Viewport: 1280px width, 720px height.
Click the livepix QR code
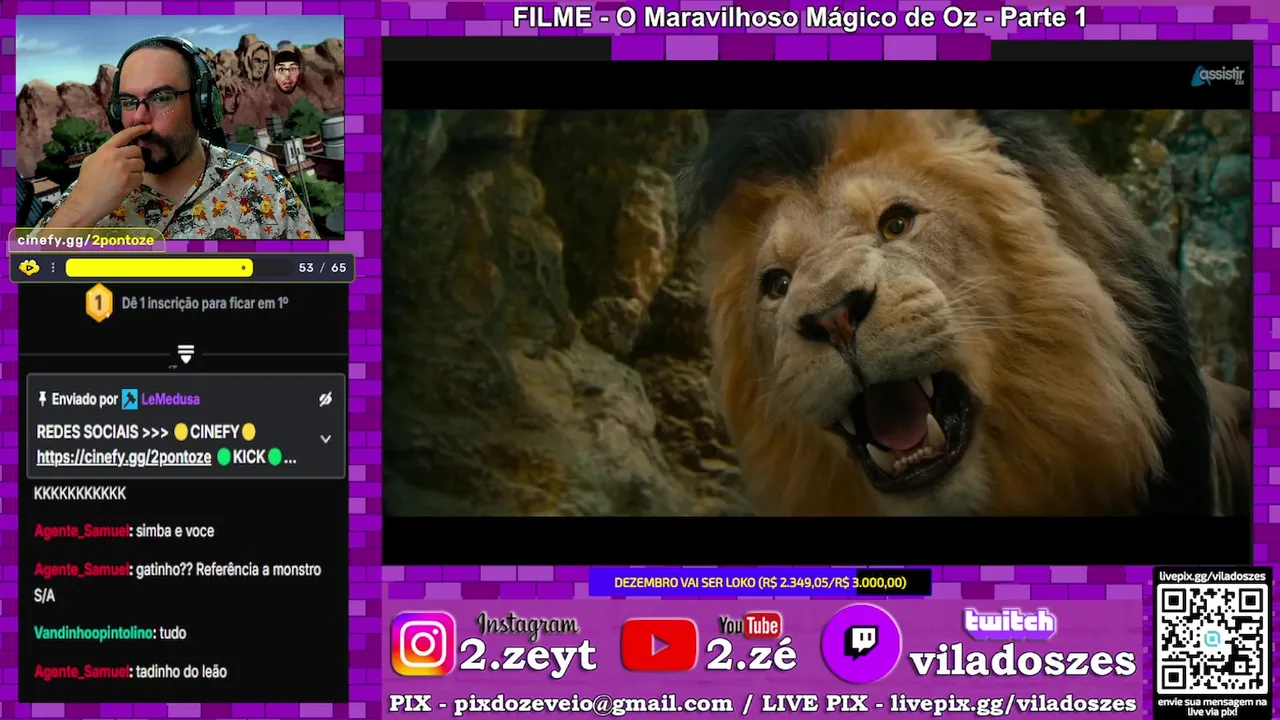click(x=1212, y=637)
